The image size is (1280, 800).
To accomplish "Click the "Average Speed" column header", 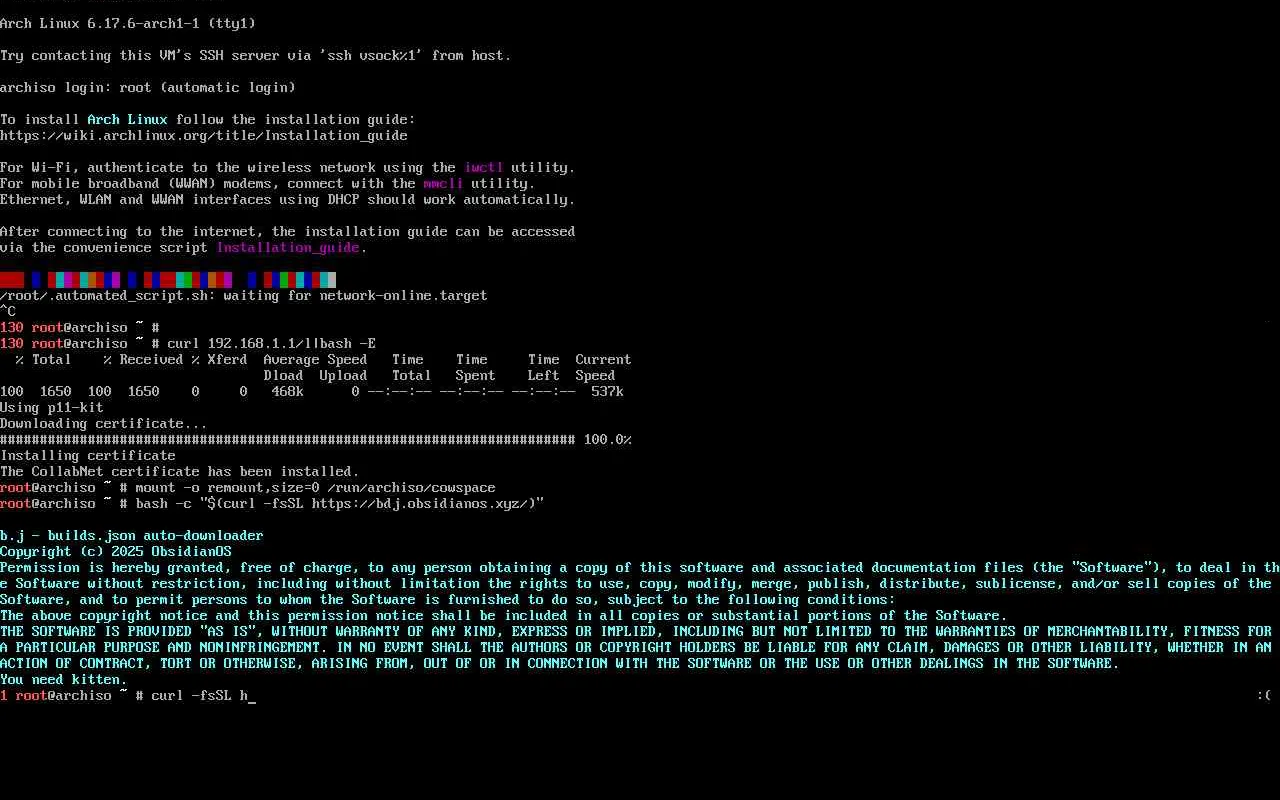I will [x=316, y=359].
